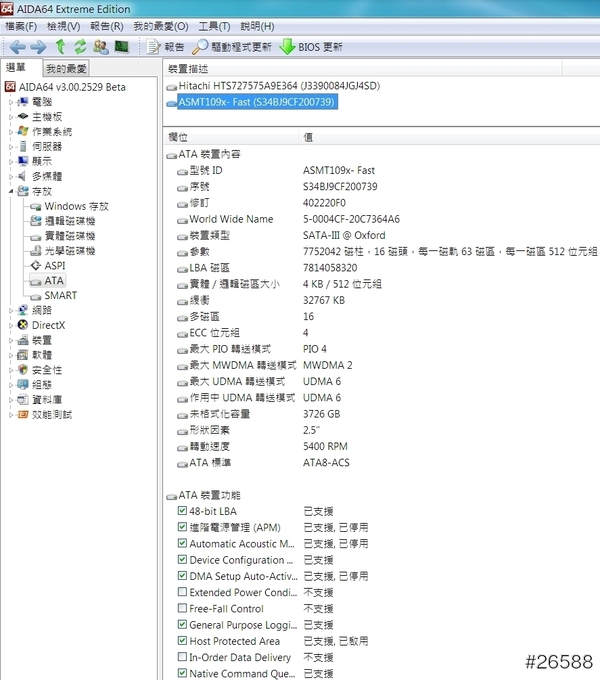Click the green monitor icon in toolbar
Image resolution: width=600 pixels, height=680 pixels.
[x=122, y=47]
